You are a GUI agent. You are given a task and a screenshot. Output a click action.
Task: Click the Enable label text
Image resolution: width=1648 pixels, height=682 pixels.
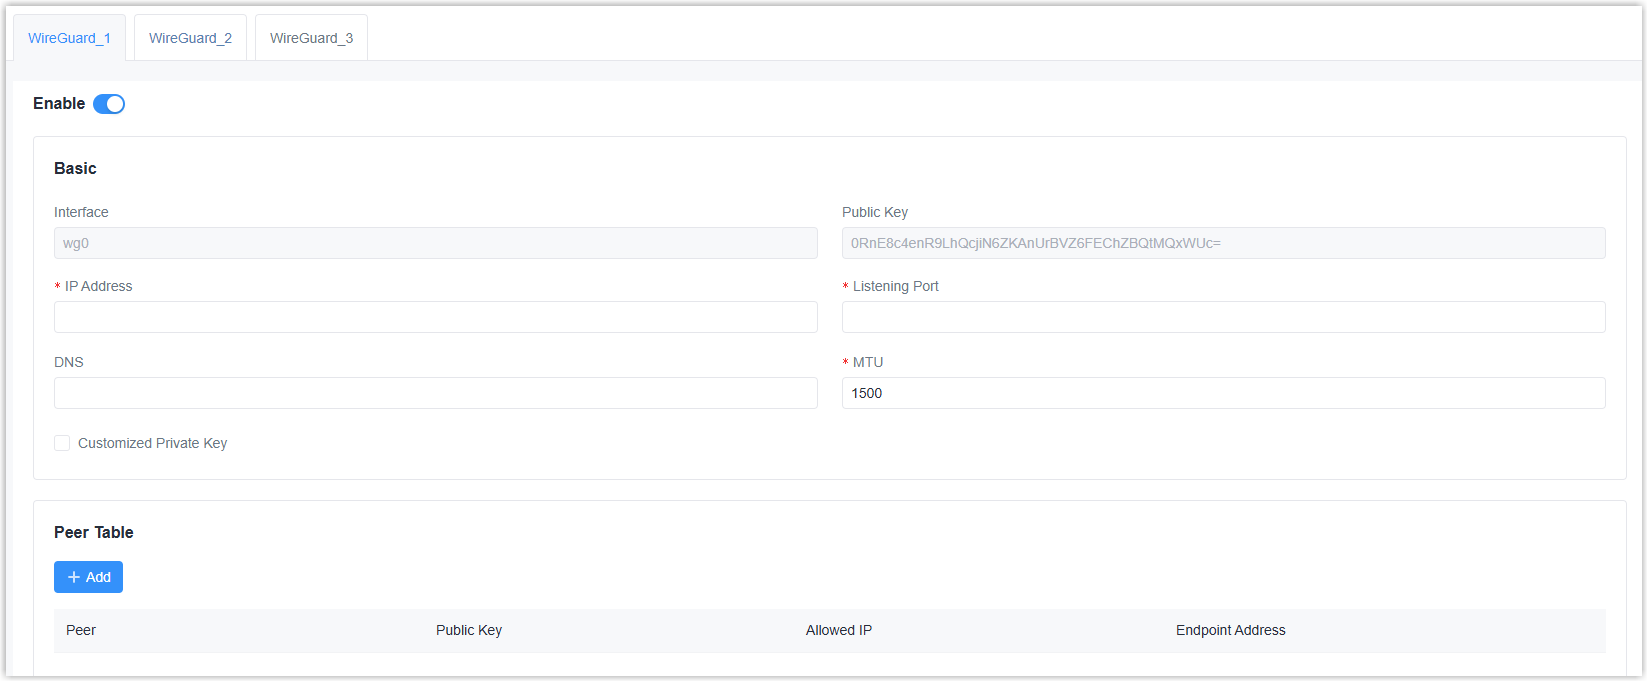[59, 104]
